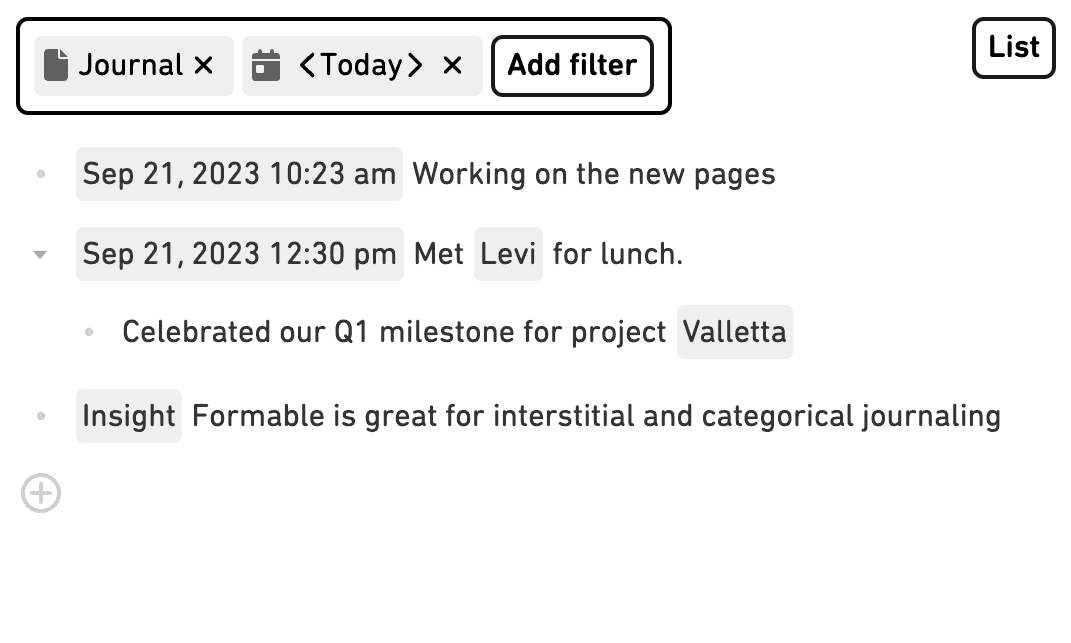This screenshot has height=643, width=1071.
Task: Switch the view using the List button
Action: coord(1013,47)
